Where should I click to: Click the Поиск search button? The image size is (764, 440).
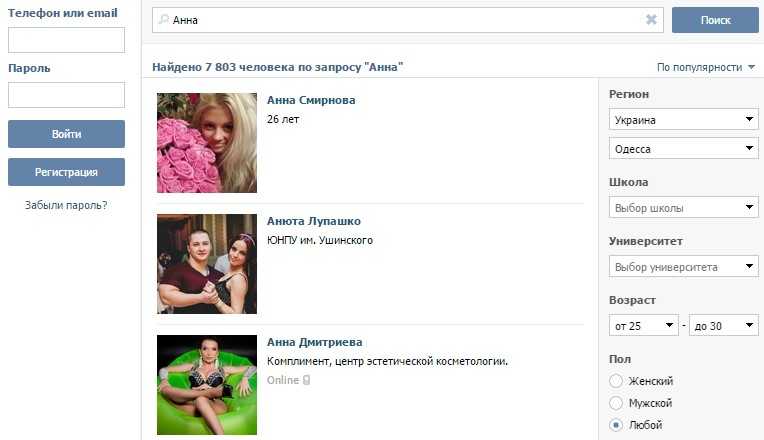pyautogui.click(x=715, y=20)
